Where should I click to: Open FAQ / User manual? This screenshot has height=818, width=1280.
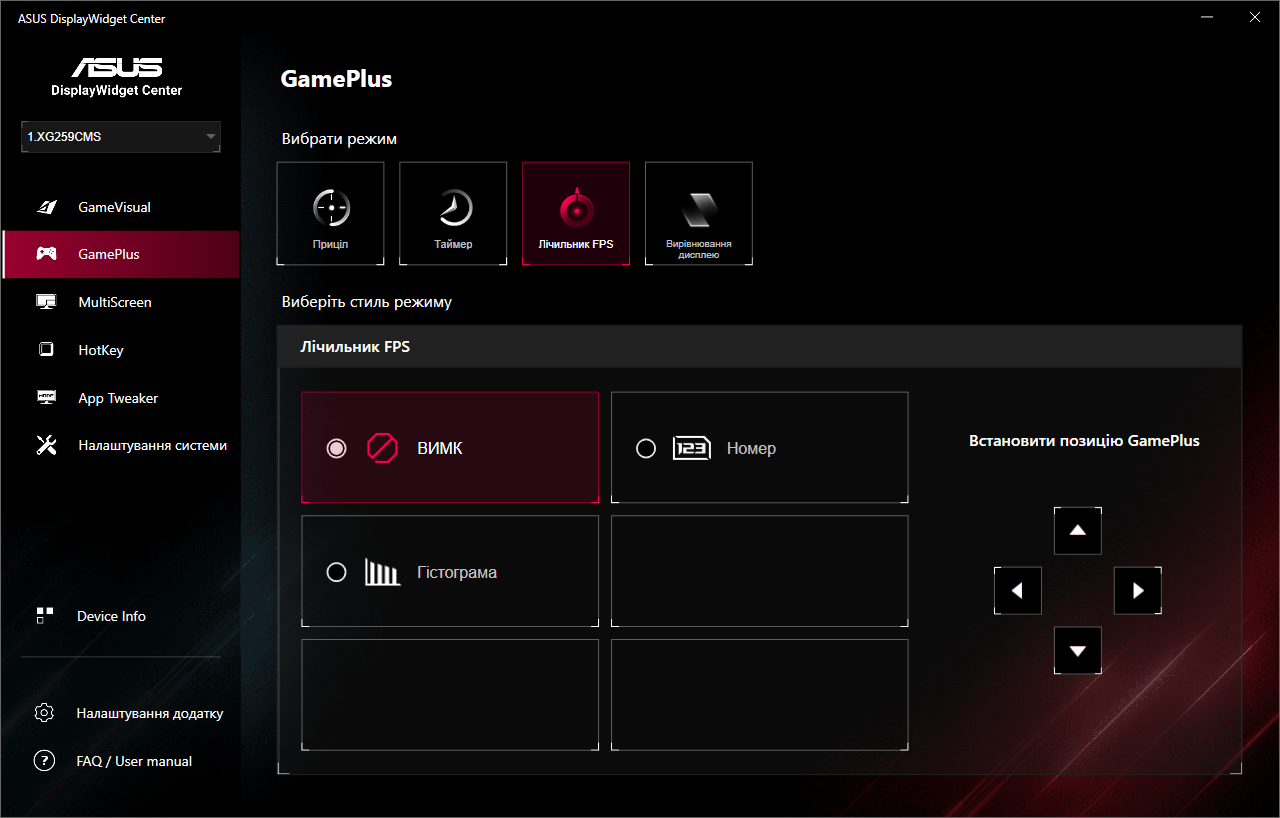click(x=133, y=760)
